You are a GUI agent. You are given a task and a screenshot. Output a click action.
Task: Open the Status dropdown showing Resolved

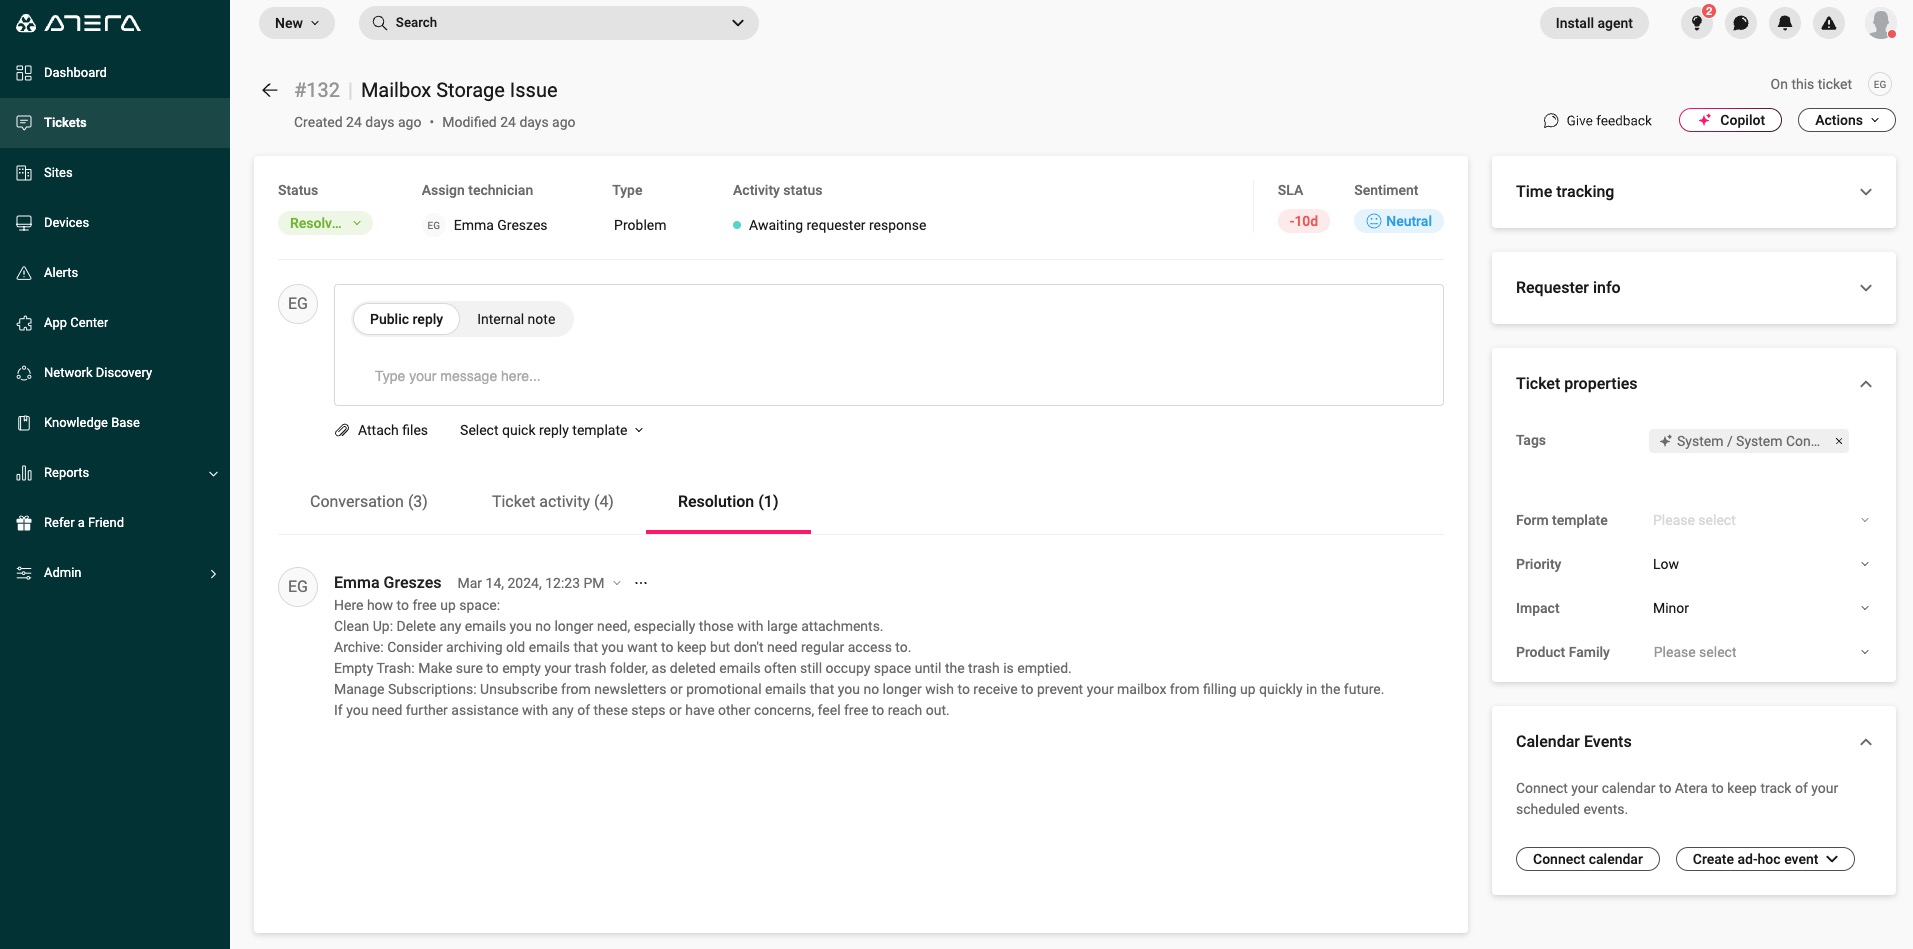pos(325,223)
